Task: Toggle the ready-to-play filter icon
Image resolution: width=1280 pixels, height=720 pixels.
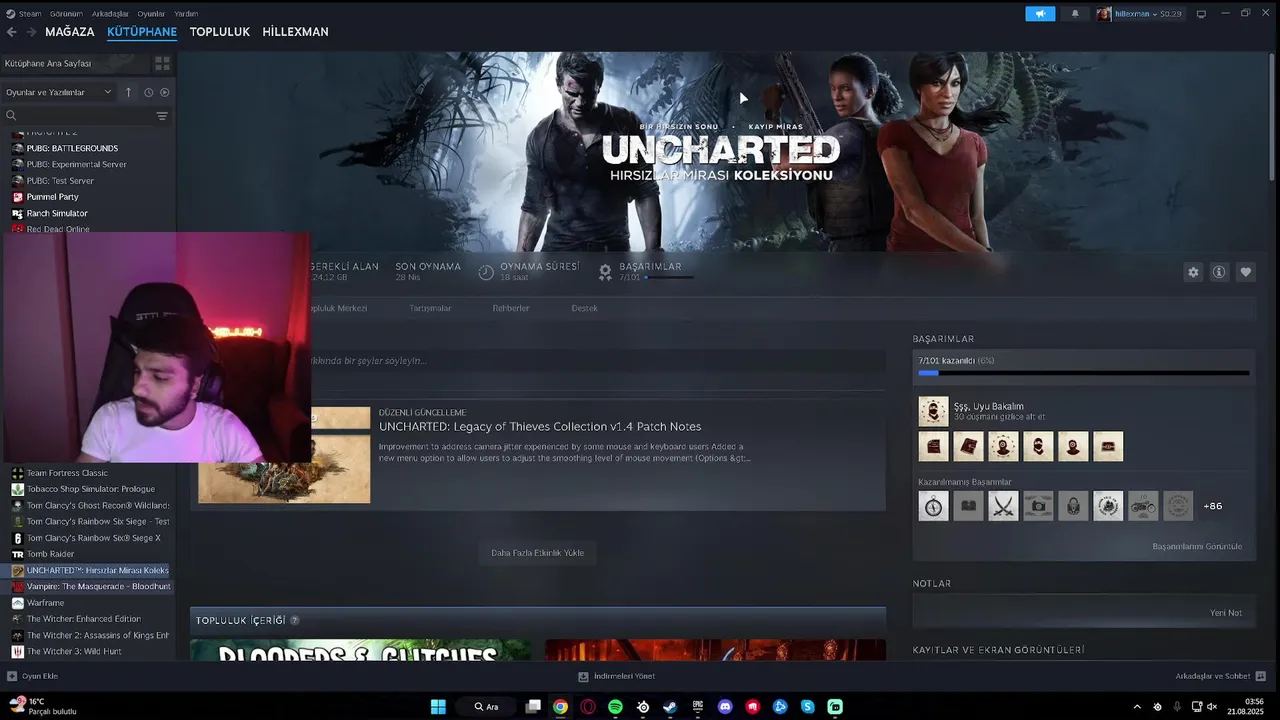Action: tap(165, 92)
